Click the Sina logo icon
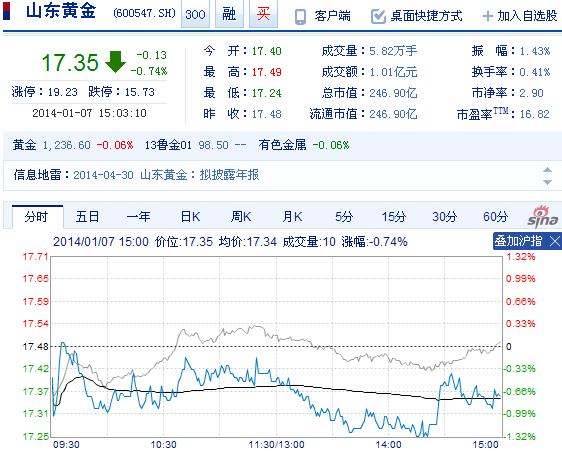Viewport: 562px width, 451px height. (543, 217)
